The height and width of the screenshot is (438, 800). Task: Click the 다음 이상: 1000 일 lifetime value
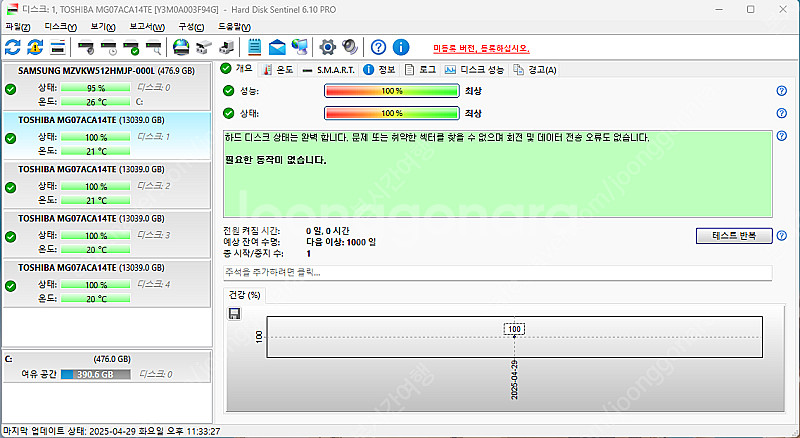click(341, 242)
